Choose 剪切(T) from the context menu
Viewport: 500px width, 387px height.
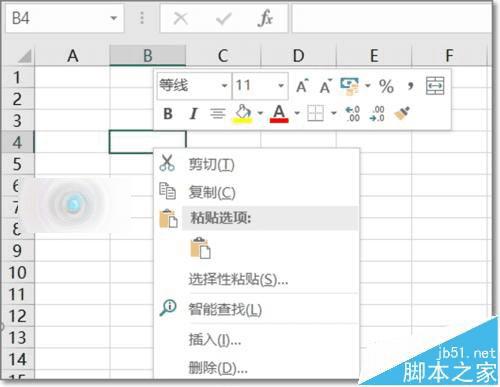coord(257,164)
